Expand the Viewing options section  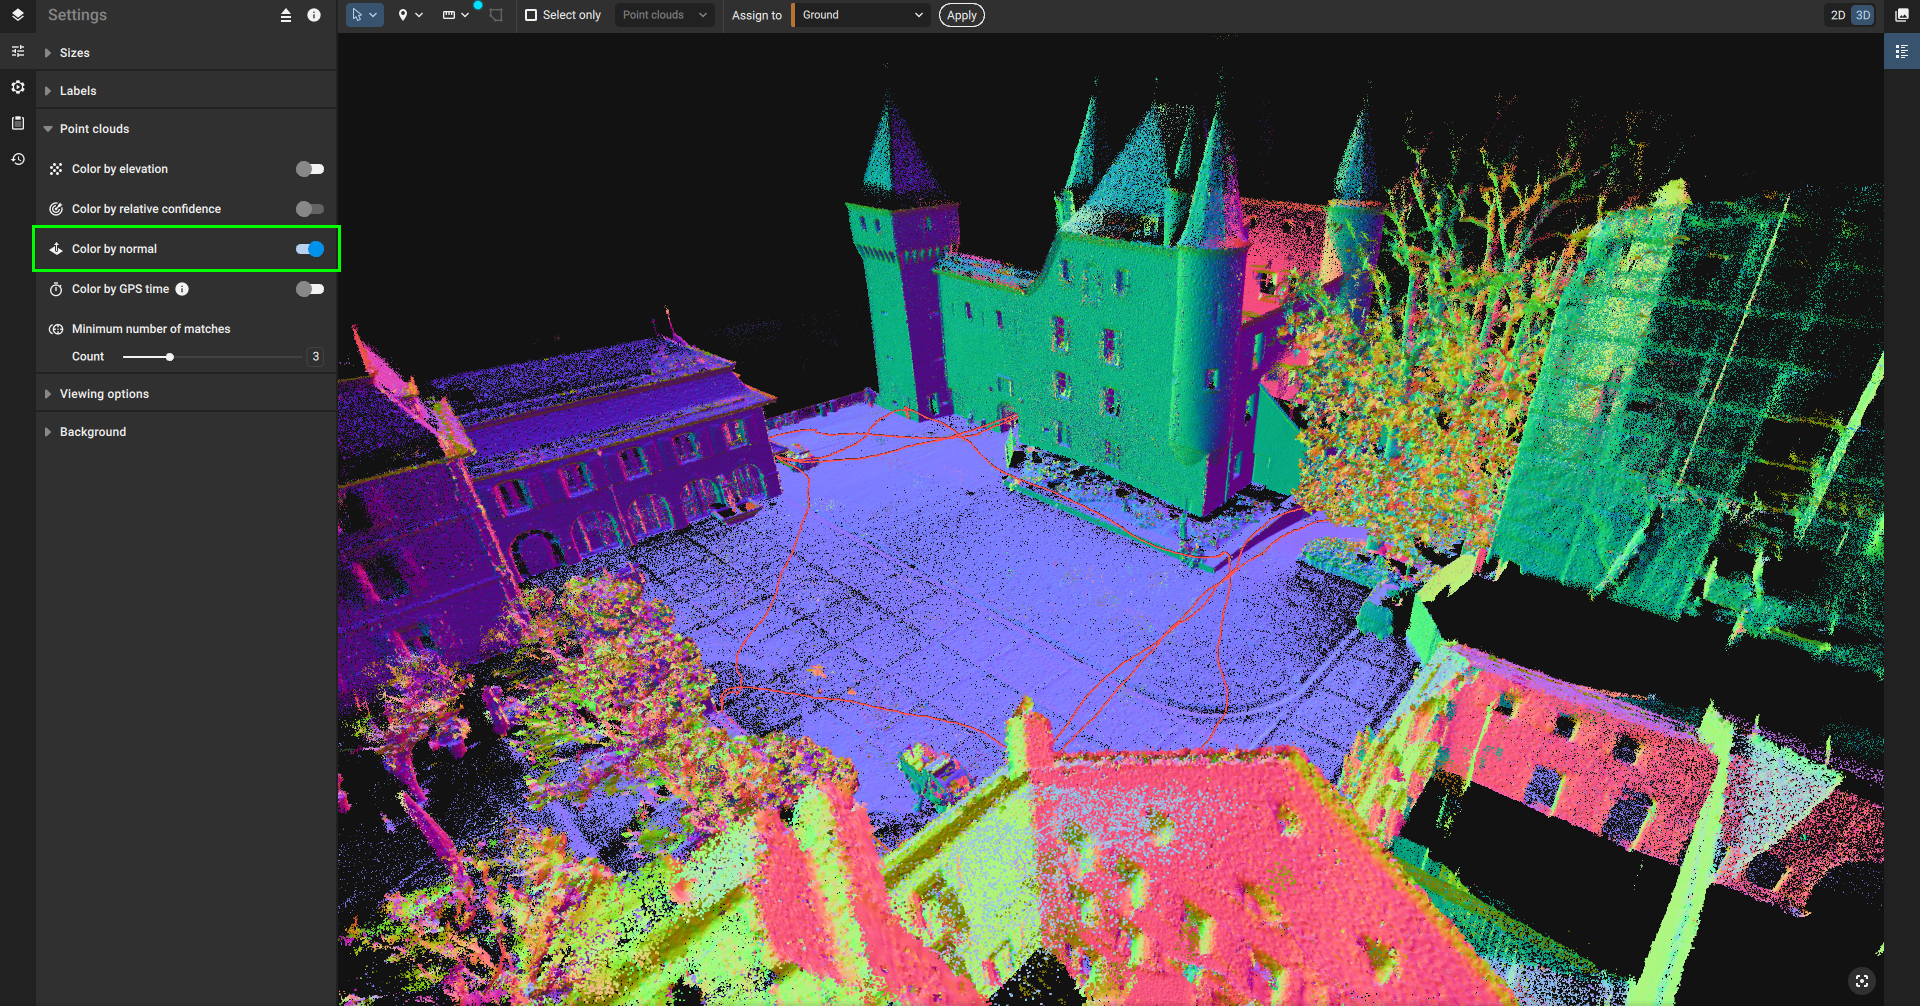(x=105, y=393)
